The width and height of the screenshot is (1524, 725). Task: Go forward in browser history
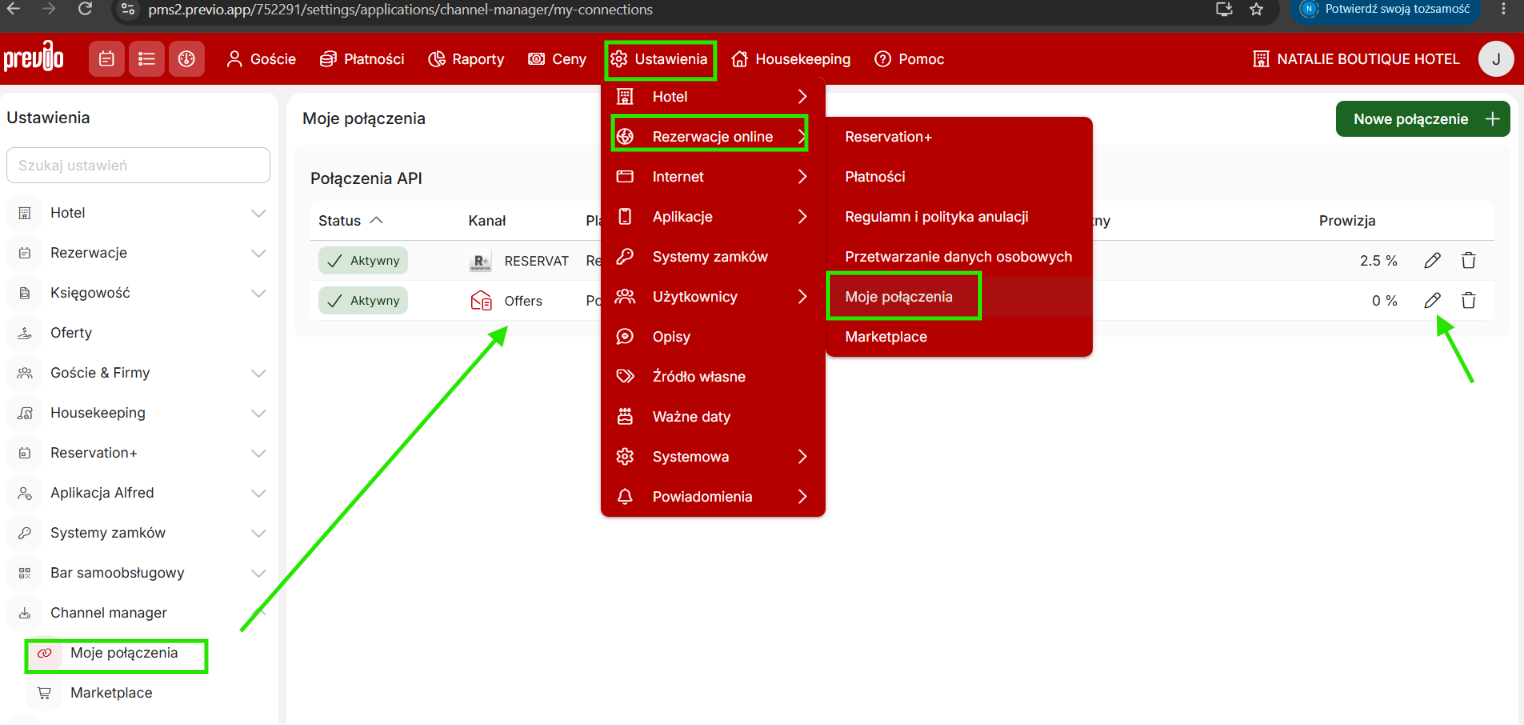coord(49,9)
